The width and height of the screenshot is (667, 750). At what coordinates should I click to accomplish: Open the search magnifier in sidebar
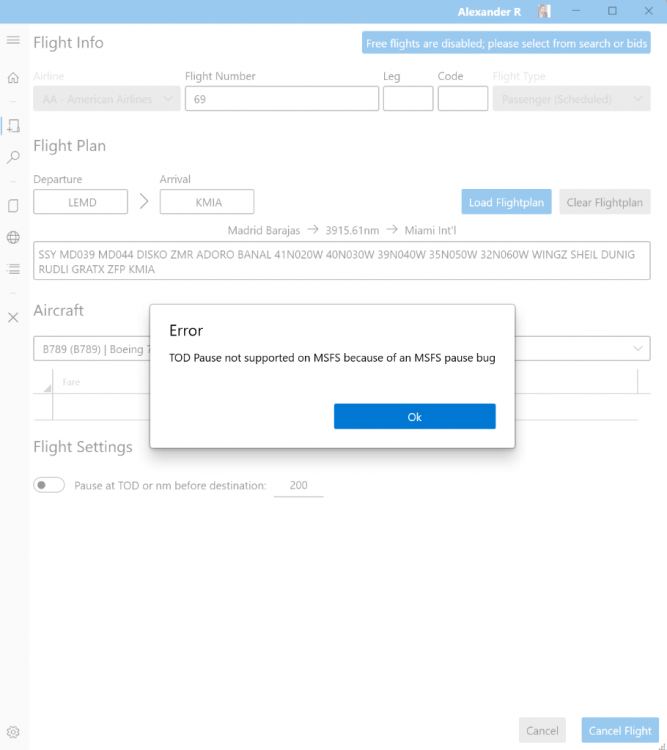pos(13,157)
